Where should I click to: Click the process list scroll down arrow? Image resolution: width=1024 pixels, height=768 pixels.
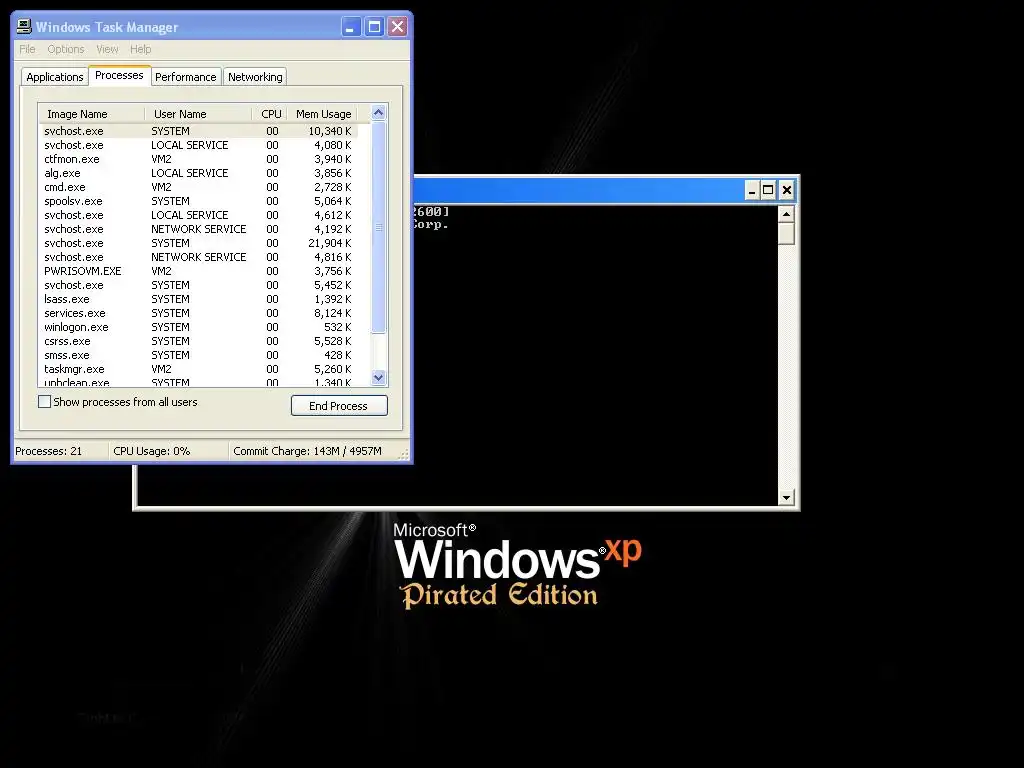coord(378,377)
